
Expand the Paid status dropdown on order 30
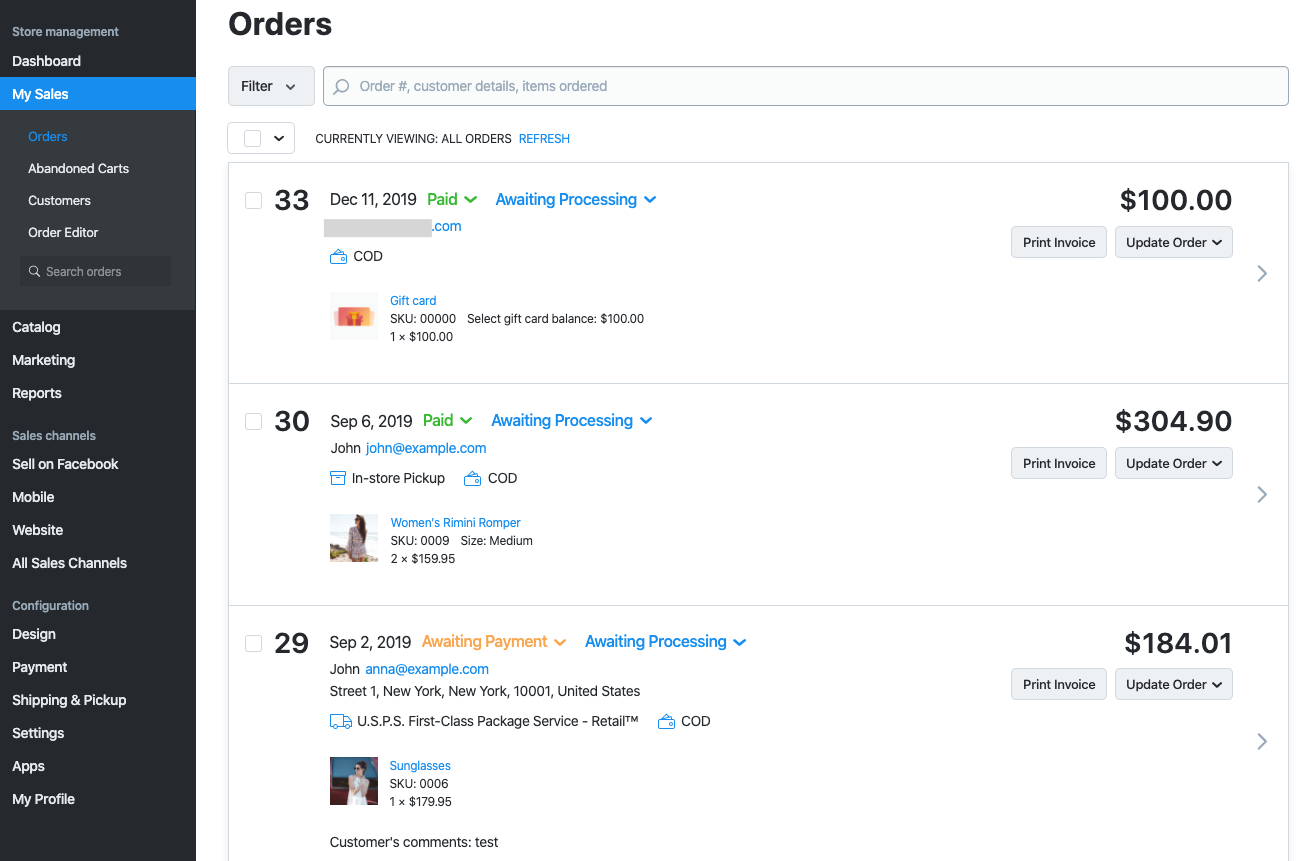click(447, 420)
